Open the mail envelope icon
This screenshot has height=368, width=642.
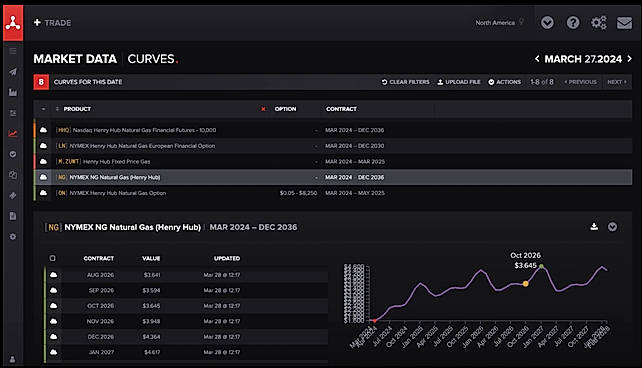(x=624, y=23)
